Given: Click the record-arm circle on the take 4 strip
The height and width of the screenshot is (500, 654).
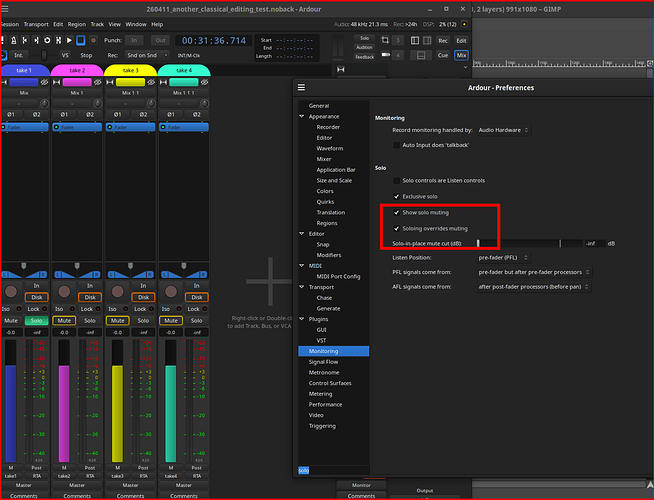Looking at the screenshot, I should (x=171, y=291).
